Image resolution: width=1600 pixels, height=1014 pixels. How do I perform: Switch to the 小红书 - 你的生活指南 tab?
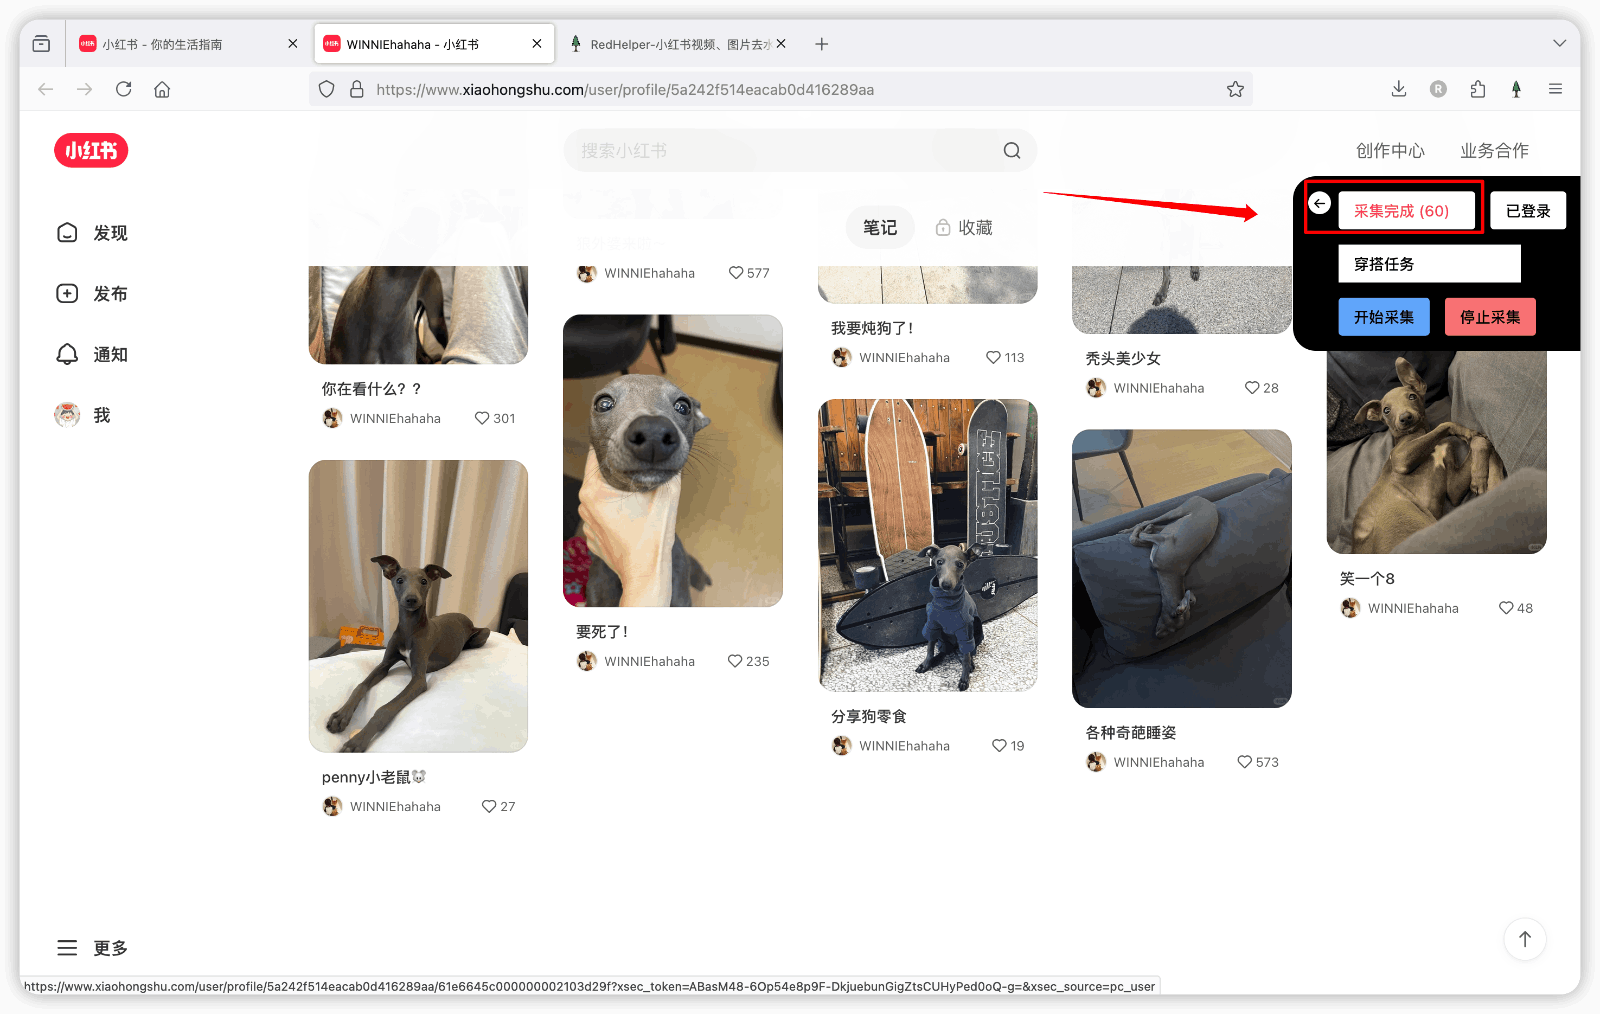point(188,44)
